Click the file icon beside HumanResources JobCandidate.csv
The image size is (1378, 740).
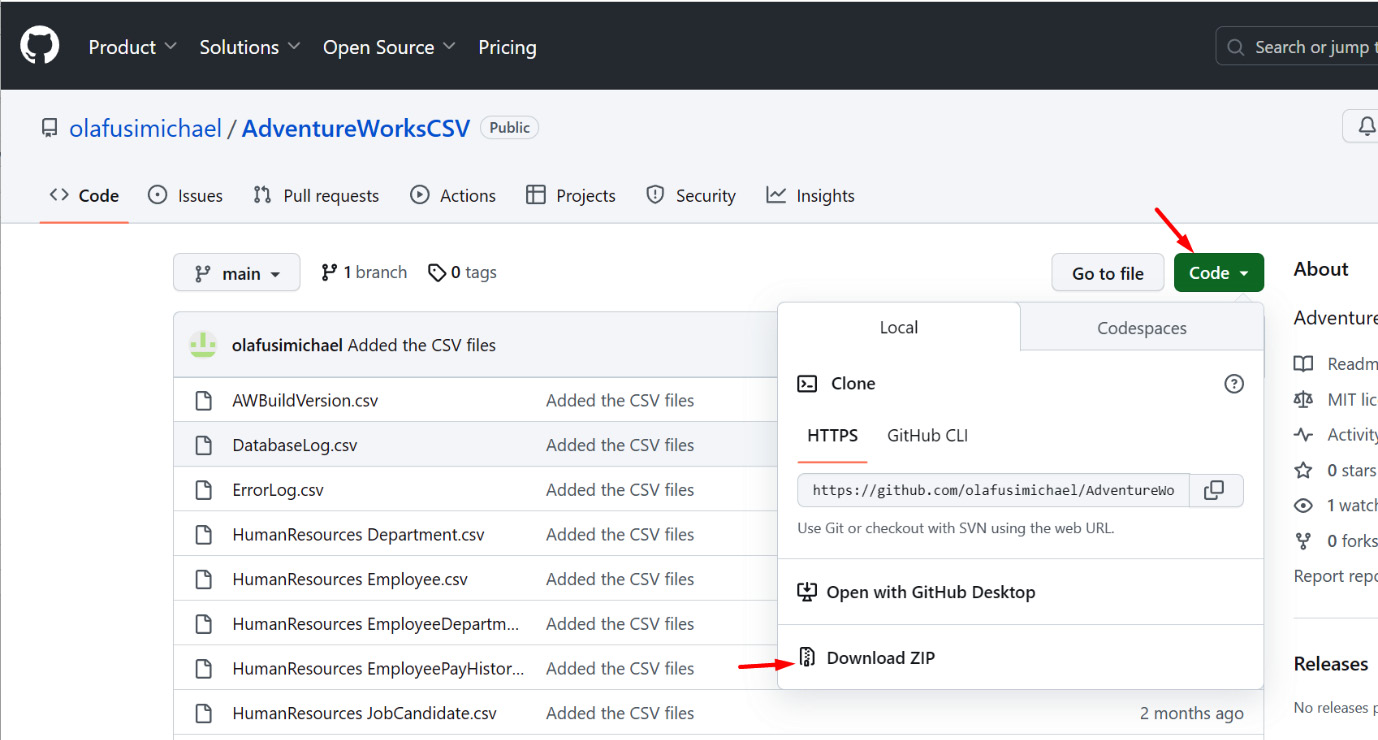coord(204,713)
